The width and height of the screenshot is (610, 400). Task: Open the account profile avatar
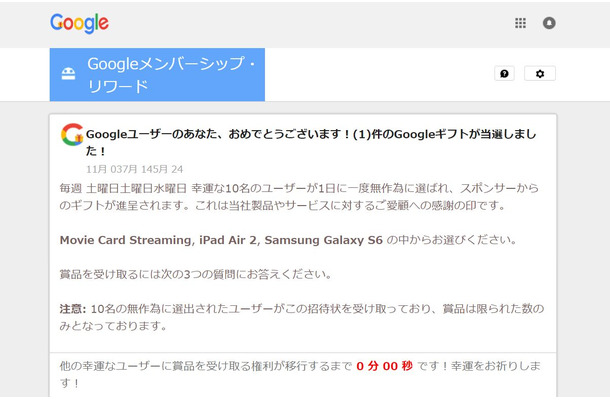tap(549, 23)
